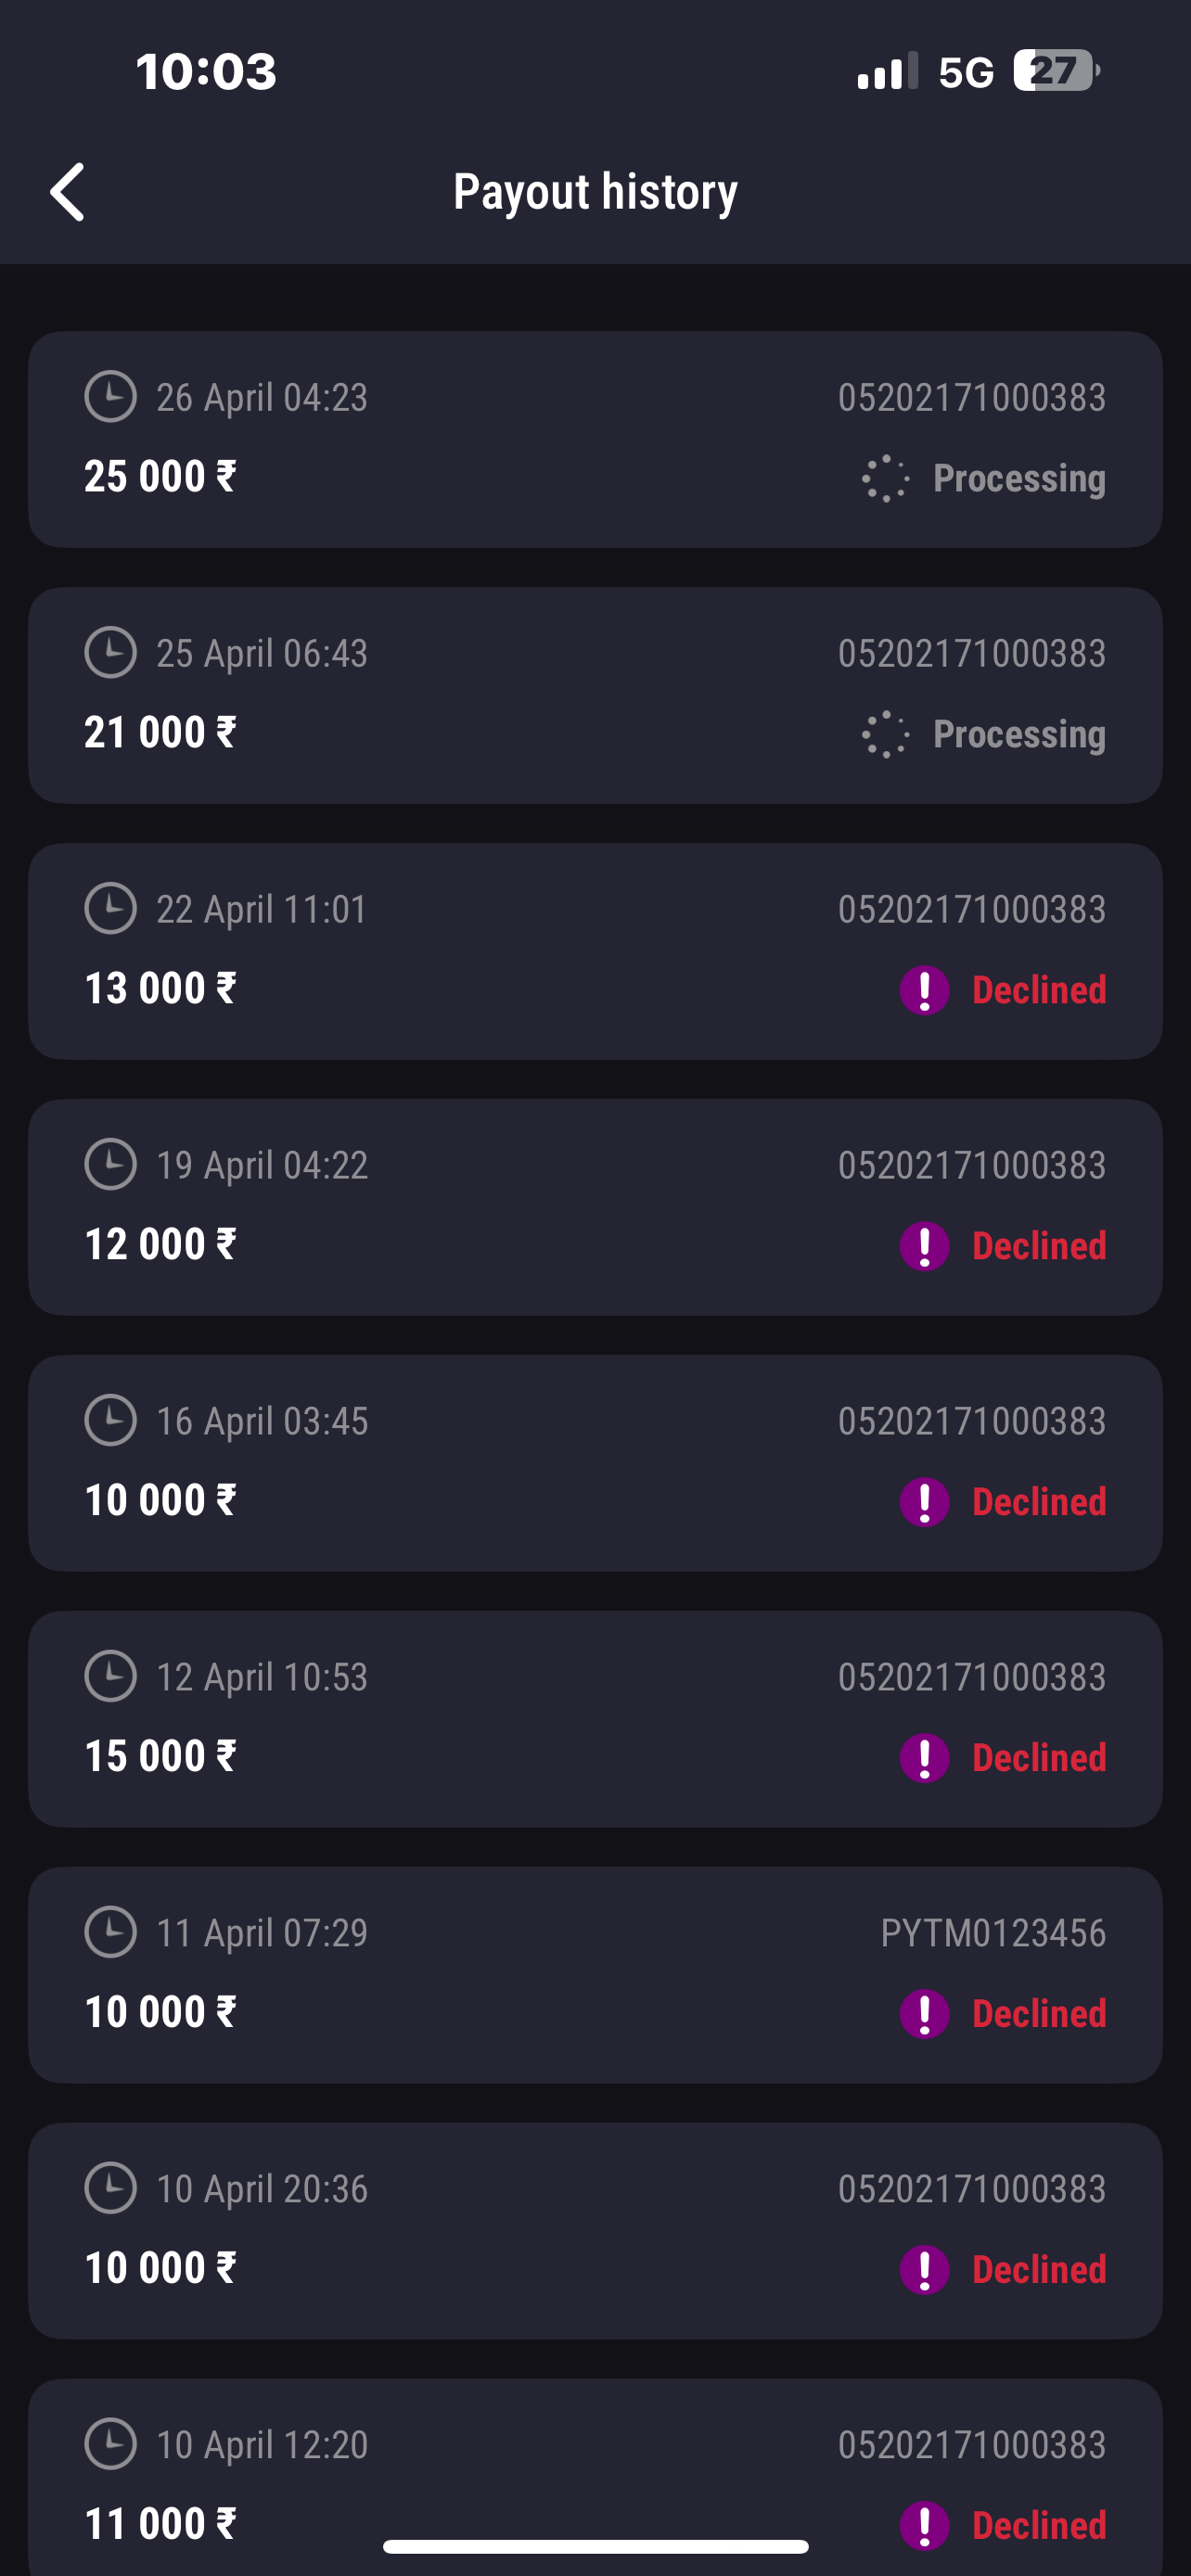Tap the back arrow icon
This screenshot has height=2576, width=1191.
coord(68,191)
